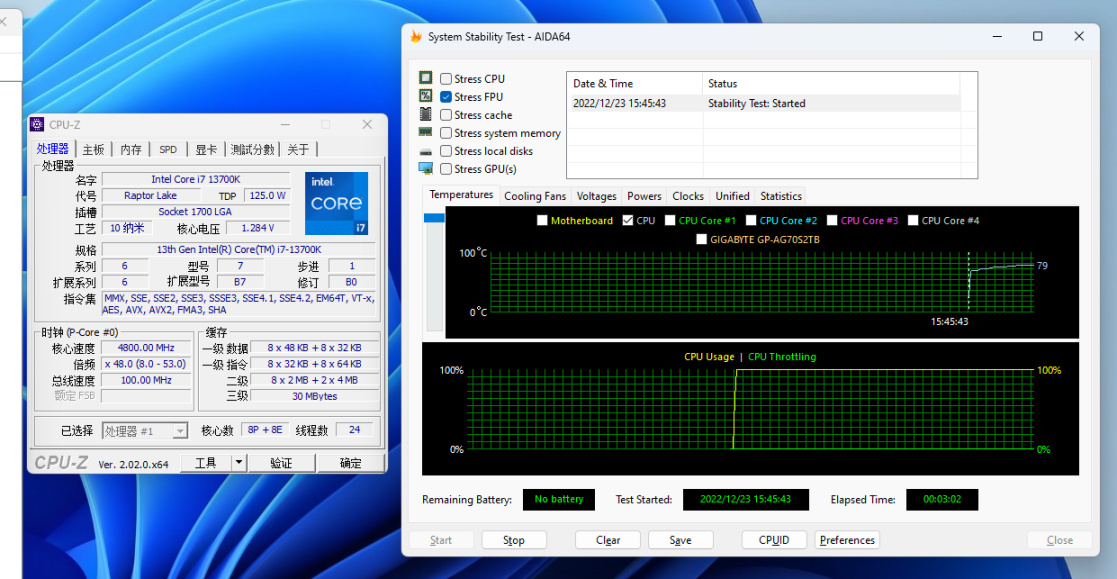
Task: Open Preferences in AIDA64
Action: pos(847,540)
